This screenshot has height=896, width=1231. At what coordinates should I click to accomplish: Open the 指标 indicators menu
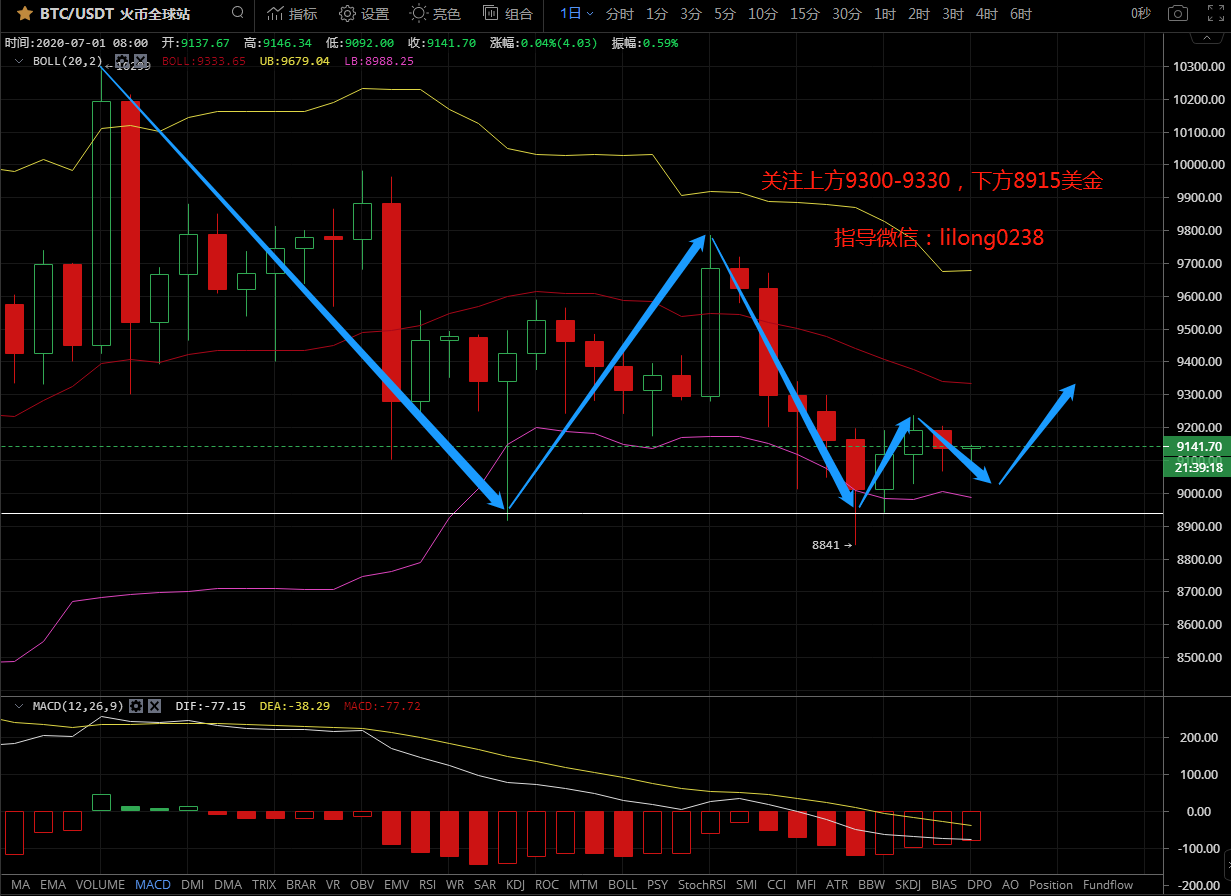[x=291, y=14]
